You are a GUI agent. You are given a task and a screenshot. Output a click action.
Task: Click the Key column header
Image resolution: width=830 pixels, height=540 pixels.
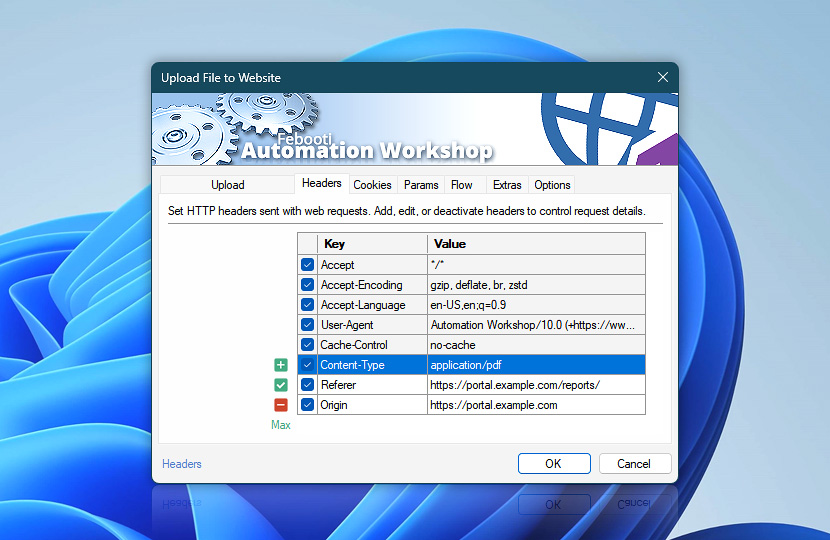point(372,244)
